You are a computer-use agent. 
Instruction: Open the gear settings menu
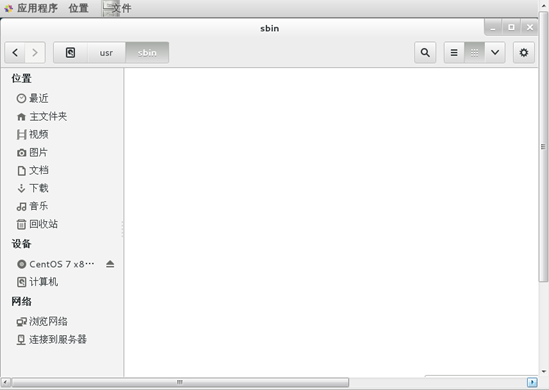(x=524, y=53)
